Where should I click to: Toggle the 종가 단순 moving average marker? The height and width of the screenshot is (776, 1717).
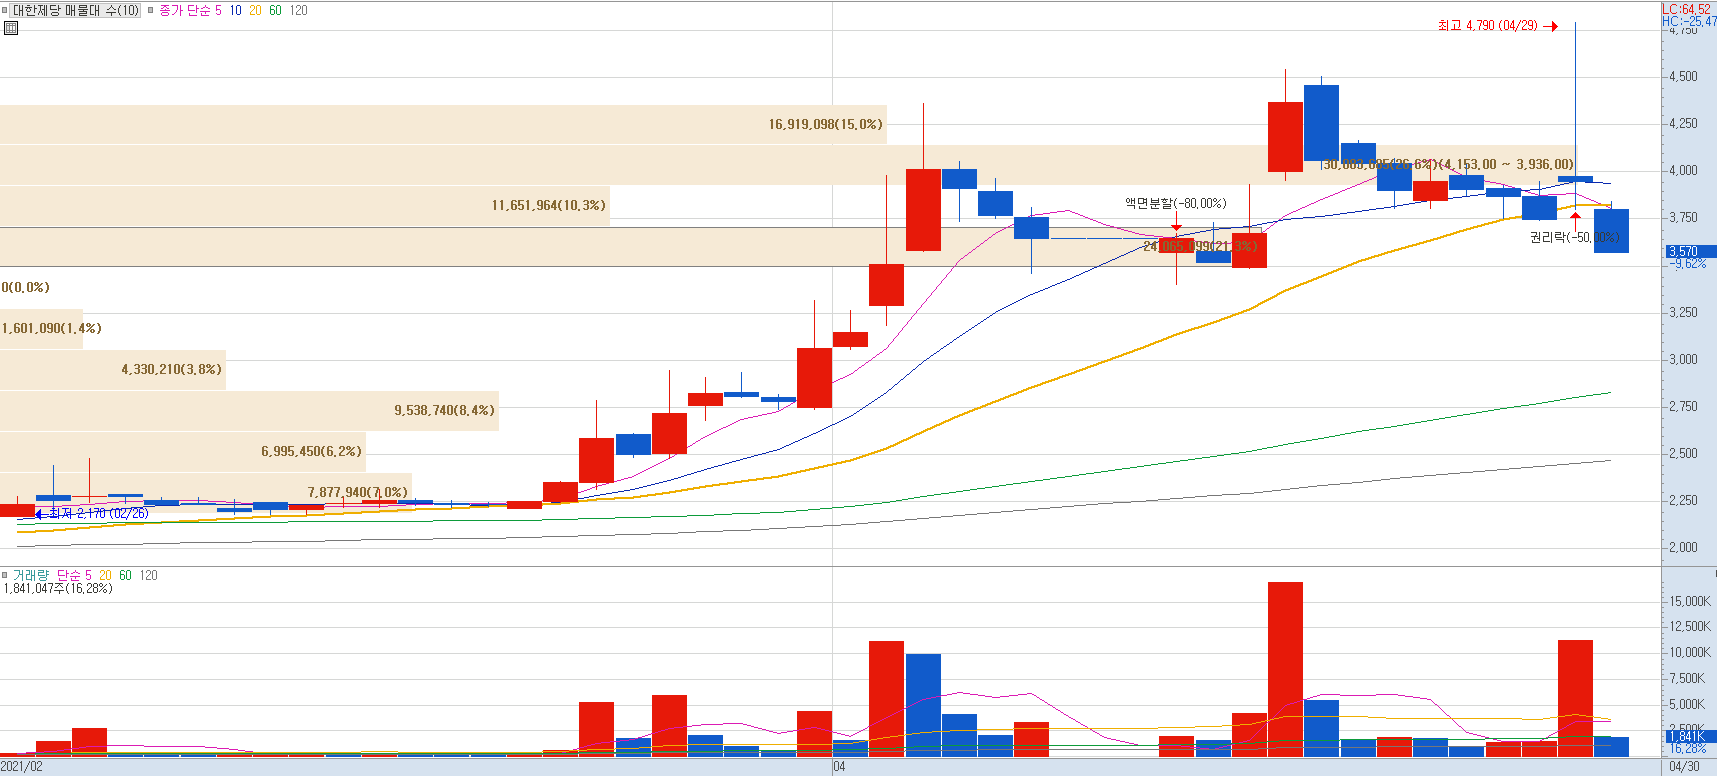tap(151, 10)
